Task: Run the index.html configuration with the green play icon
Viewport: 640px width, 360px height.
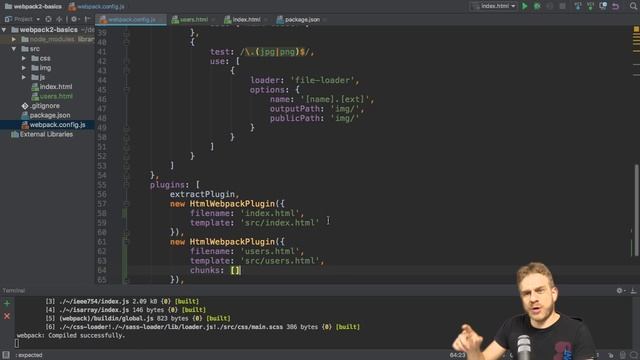Action: pyautogui.click(x=524, y=6)
